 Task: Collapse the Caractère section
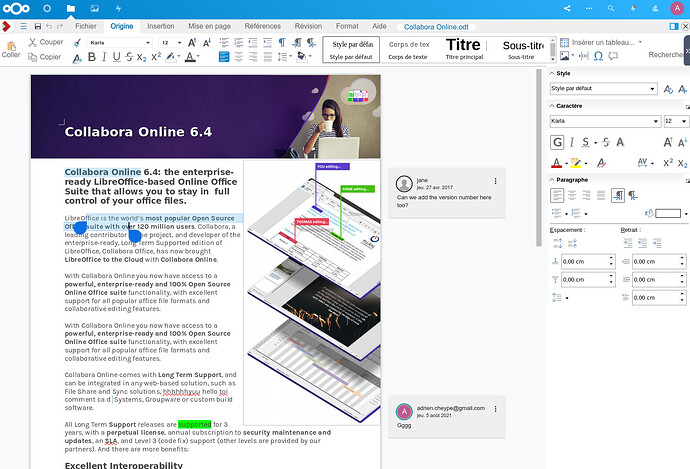point(552,106)
